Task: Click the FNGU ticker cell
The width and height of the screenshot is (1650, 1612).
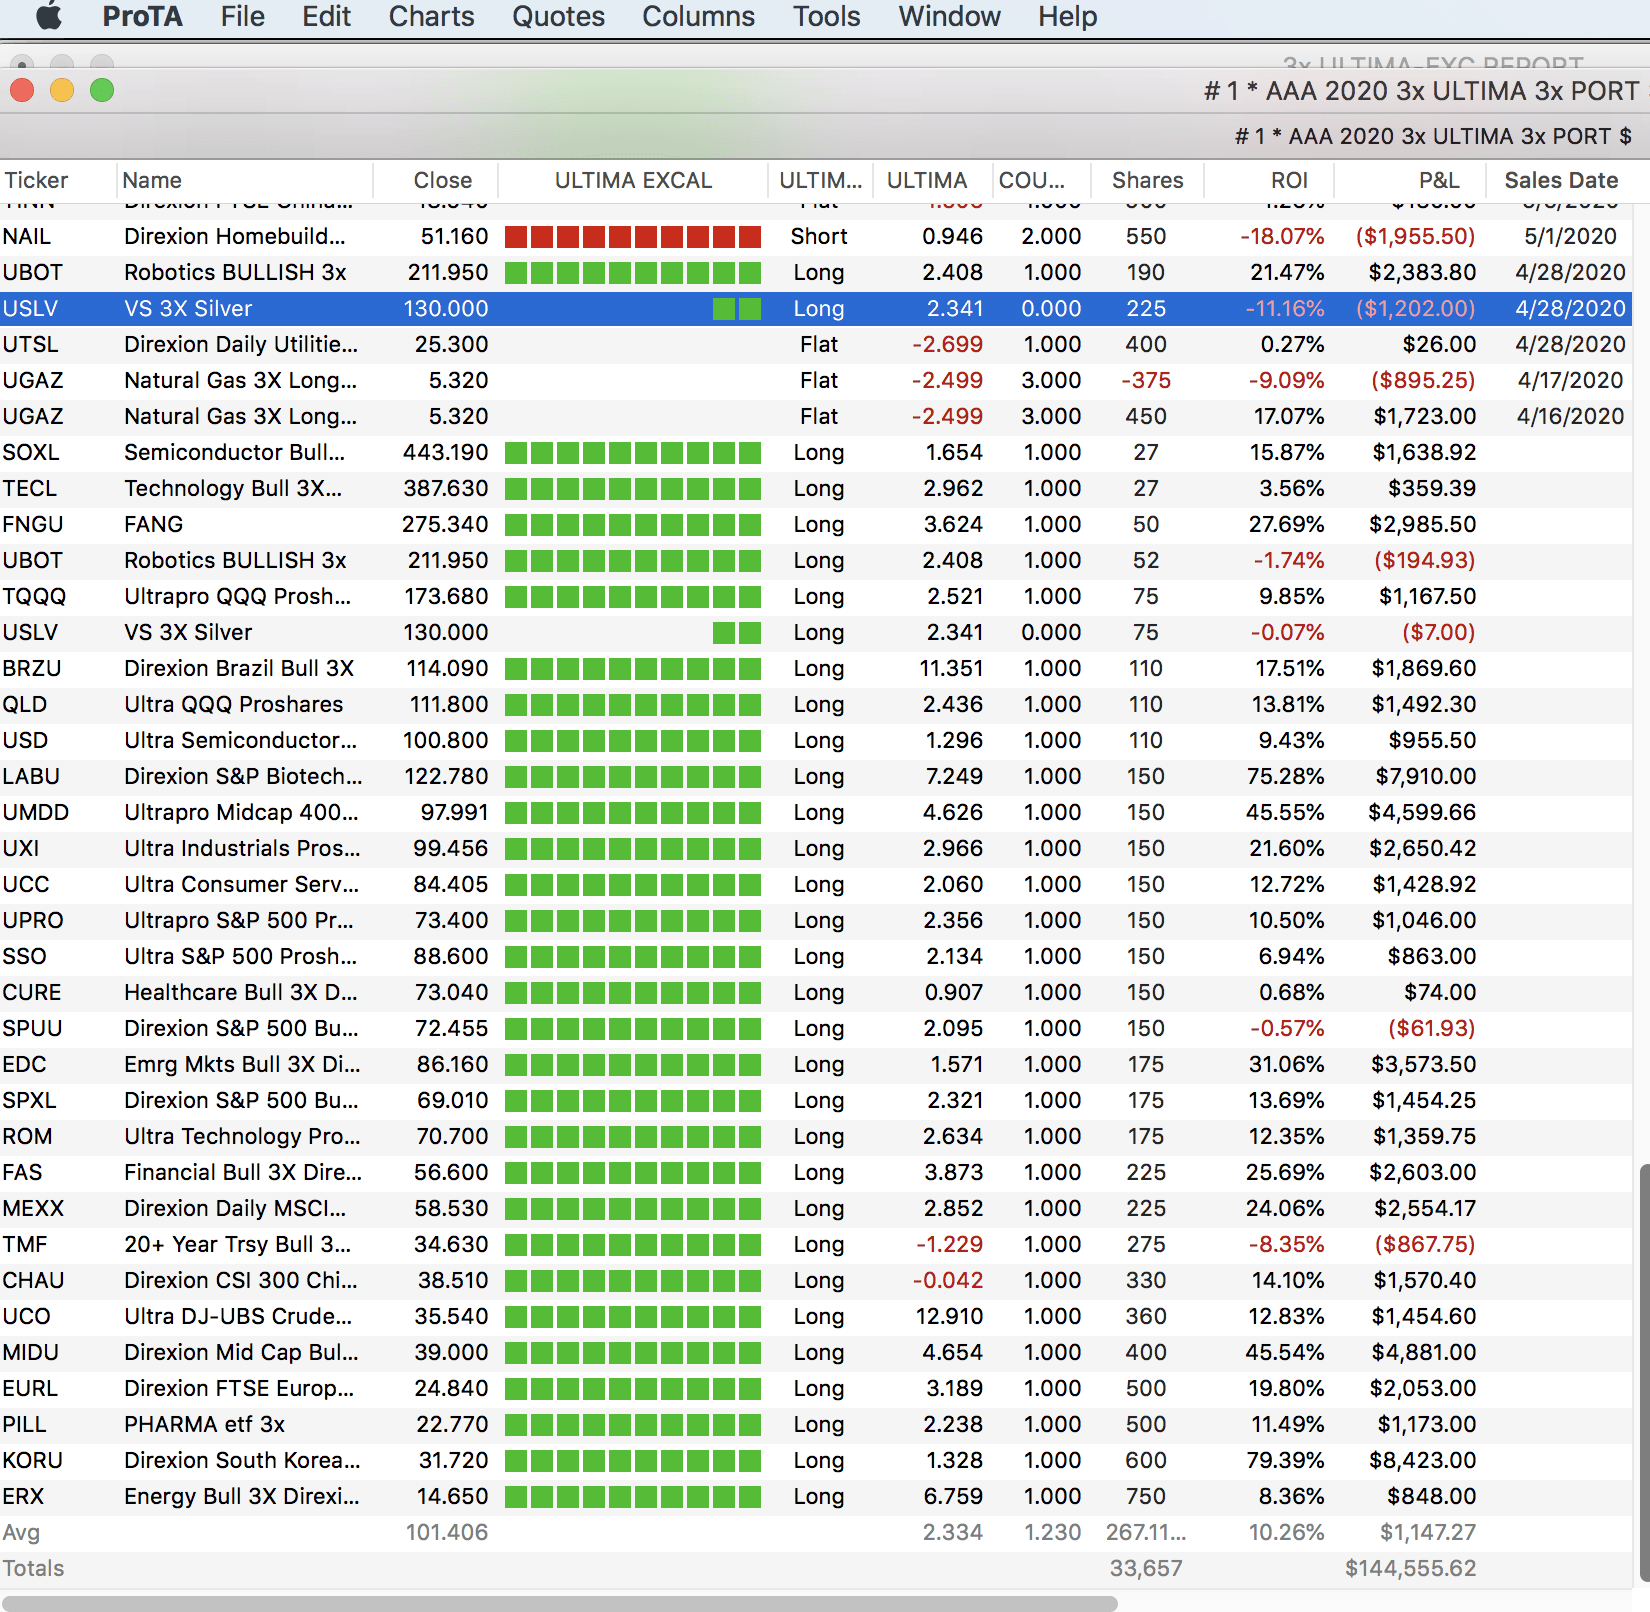Action: tap(33, 524)
